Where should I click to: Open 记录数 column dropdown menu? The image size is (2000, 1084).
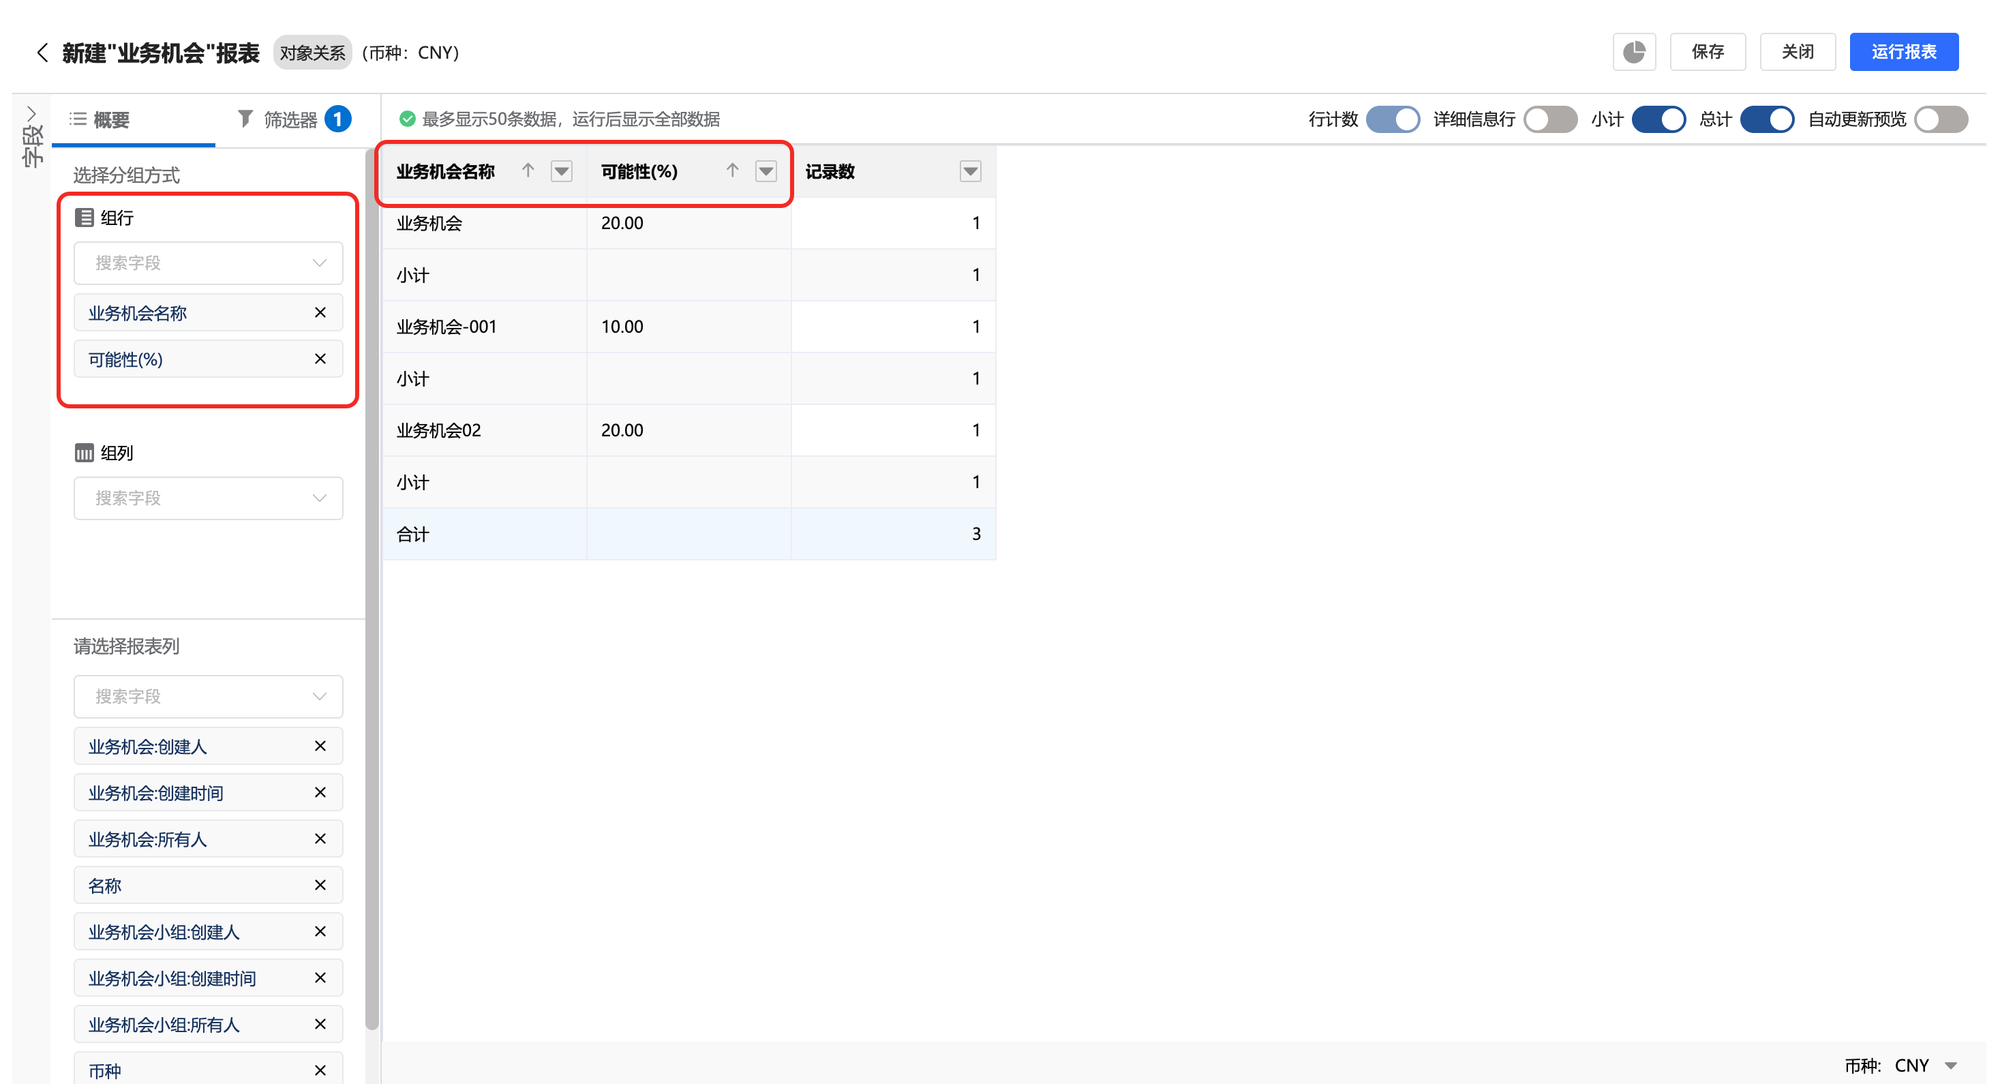pos(970,171)
